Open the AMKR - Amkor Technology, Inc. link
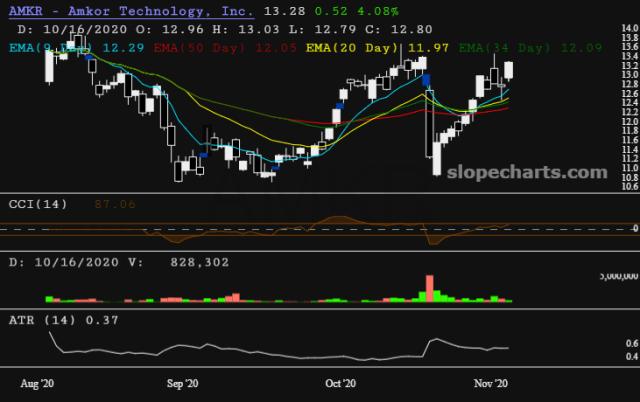 pos(131,11)
